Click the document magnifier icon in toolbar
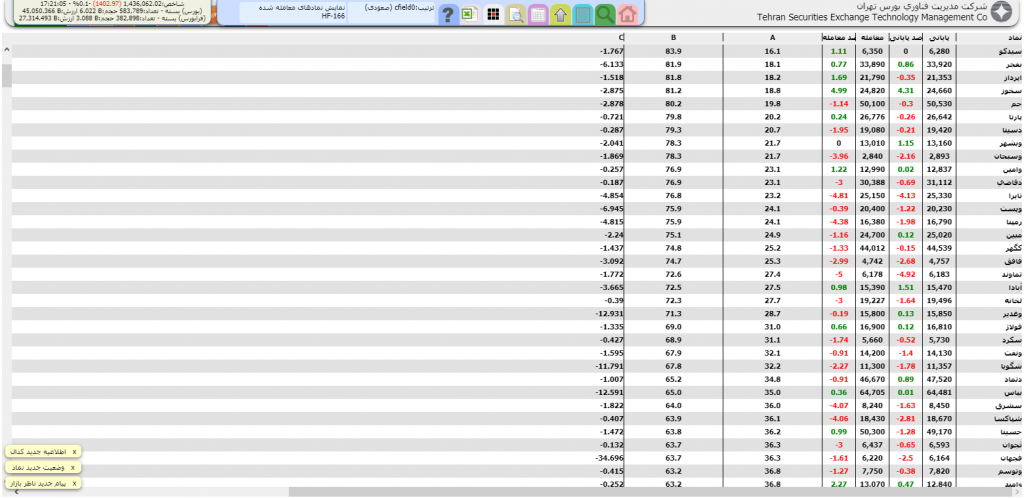This screenshot has height=498, width=1024. 515,14
